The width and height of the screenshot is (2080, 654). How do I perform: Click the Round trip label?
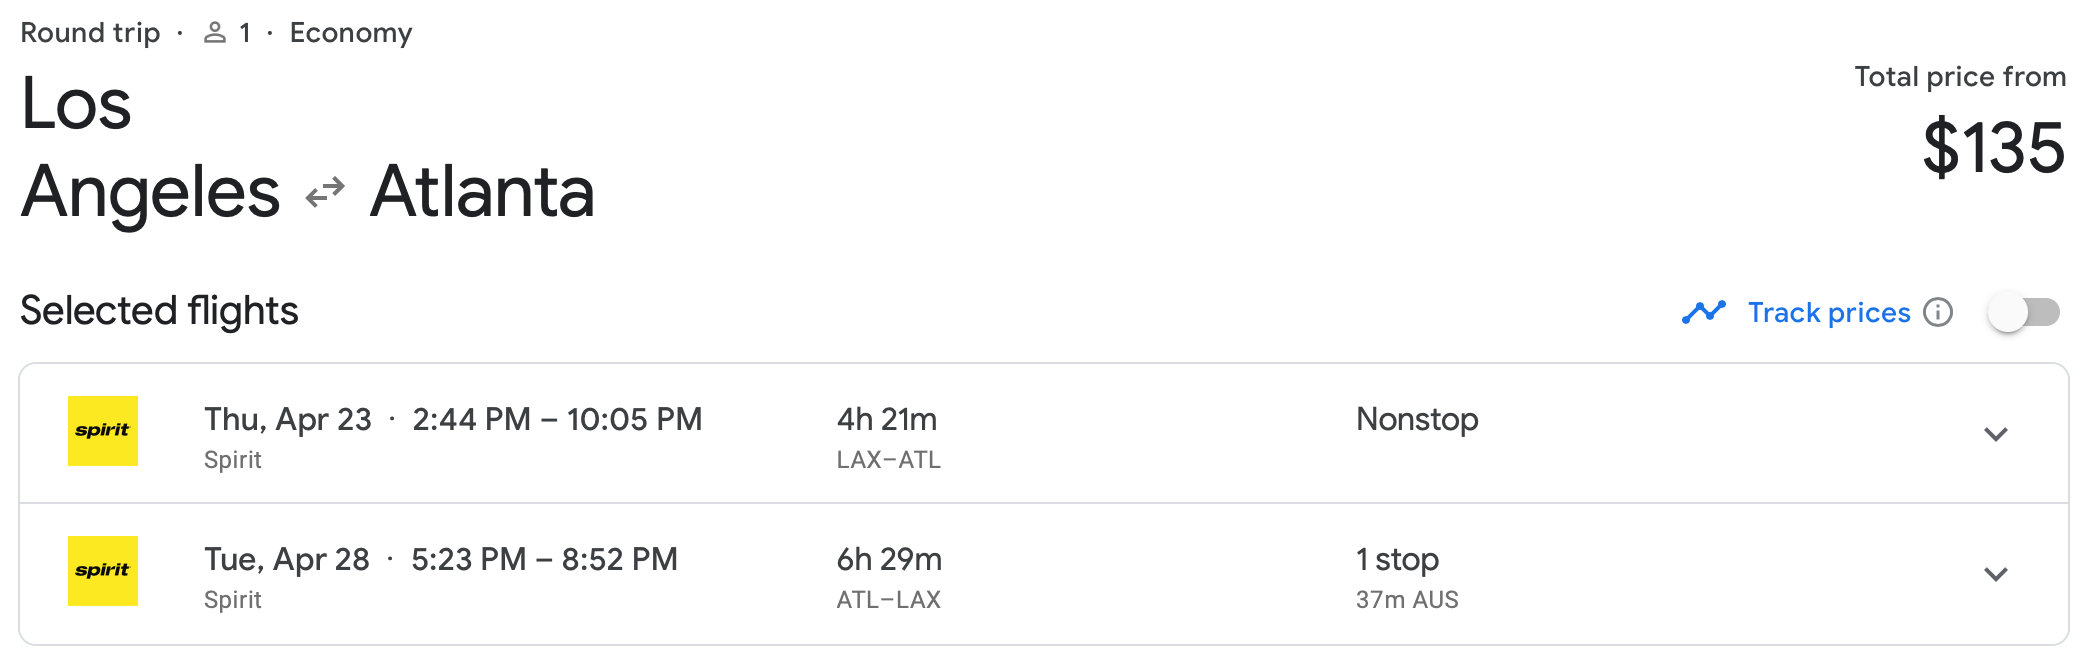click(x=90, y=33)
